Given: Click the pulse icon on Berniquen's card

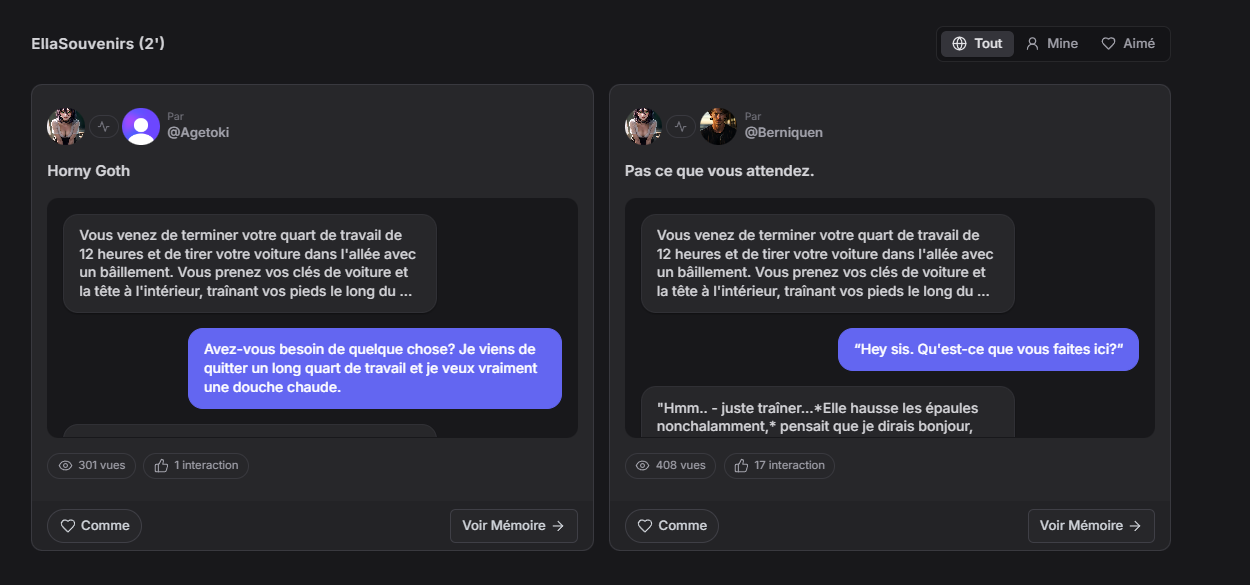Looking at the screenshot, I should (682, 127).
